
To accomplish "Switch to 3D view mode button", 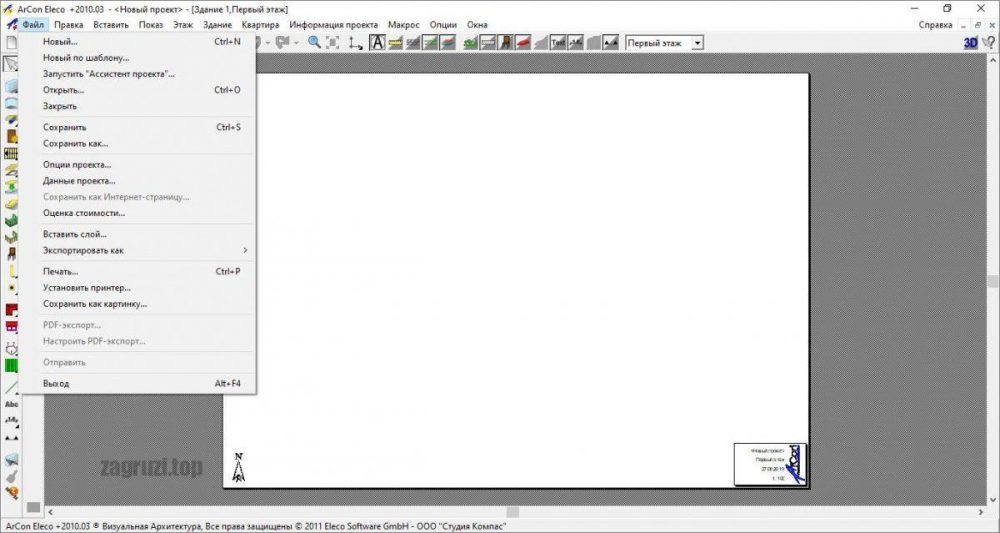I will coord(970,43).
